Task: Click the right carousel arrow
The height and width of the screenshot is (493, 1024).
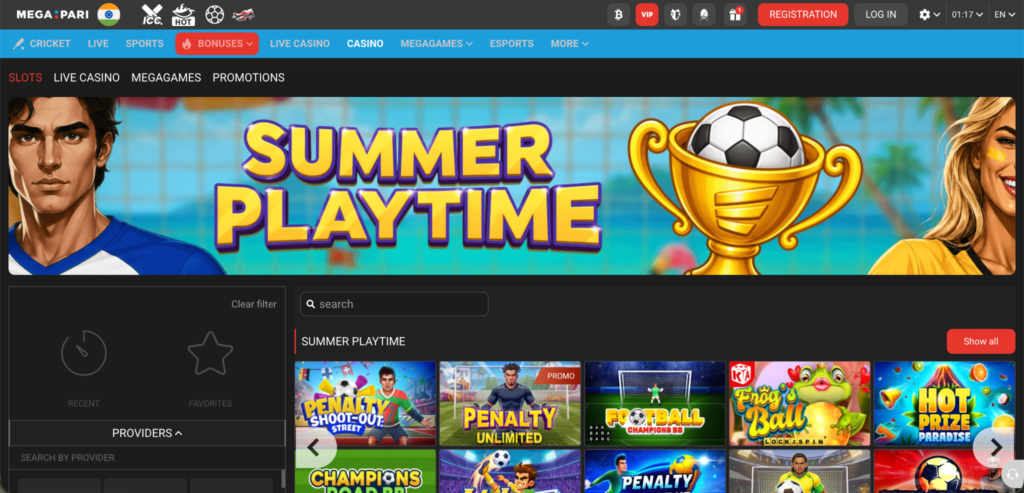Action: (995, 447)
